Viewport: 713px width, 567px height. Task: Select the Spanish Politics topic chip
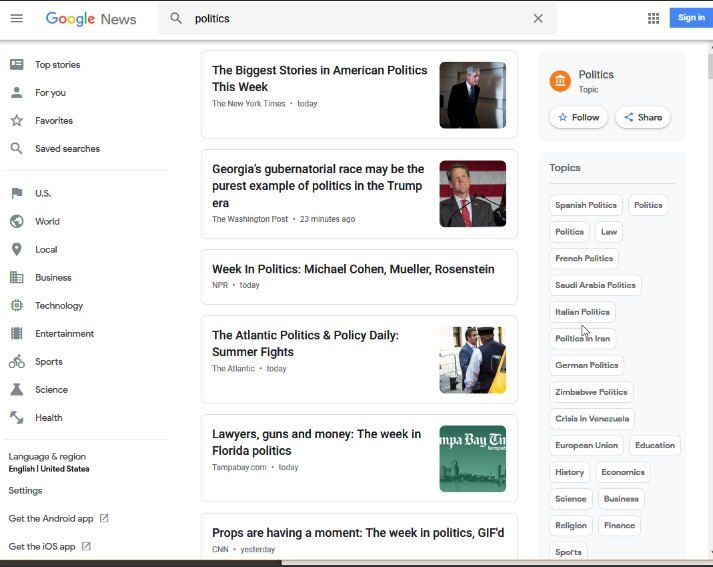[586, 205]
